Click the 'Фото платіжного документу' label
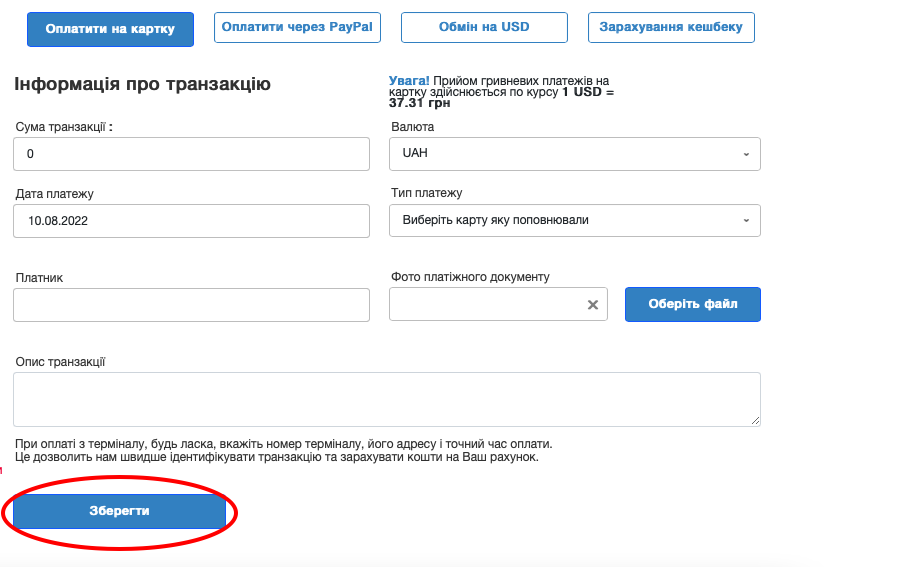This screenshot has height=567, width=903. click(471, 277)
